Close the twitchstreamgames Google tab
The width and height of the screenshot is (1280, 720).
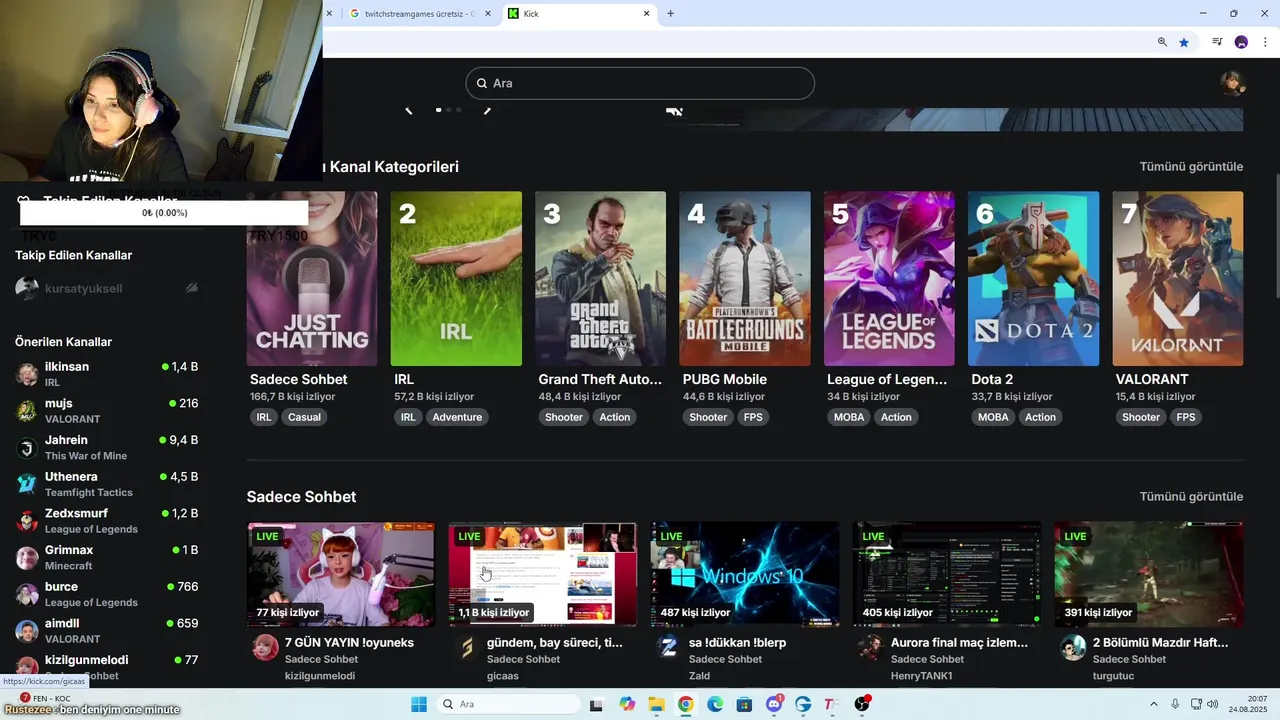click(488, 13)
